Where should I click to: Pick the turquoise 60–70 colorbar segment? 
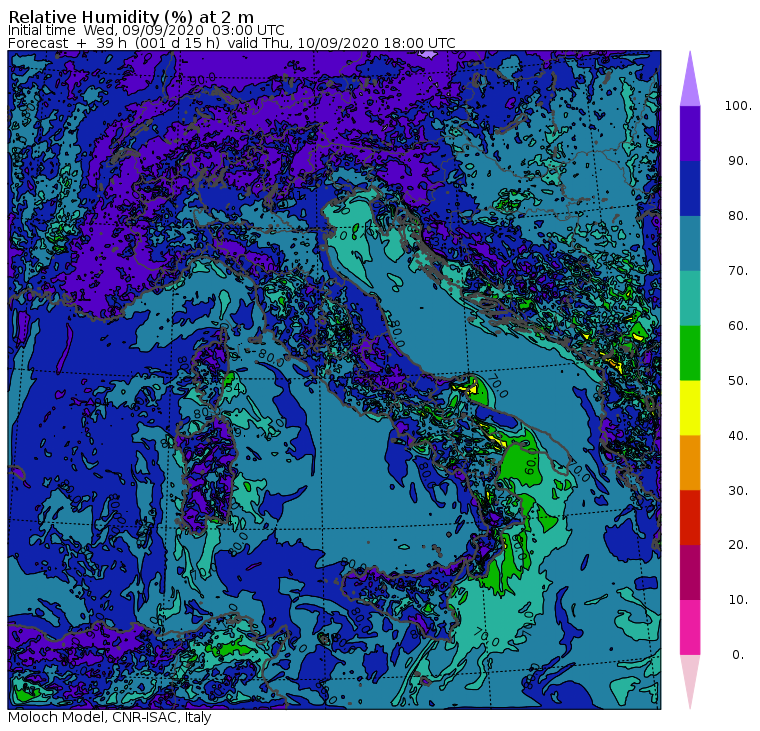[x=690, y=298]
